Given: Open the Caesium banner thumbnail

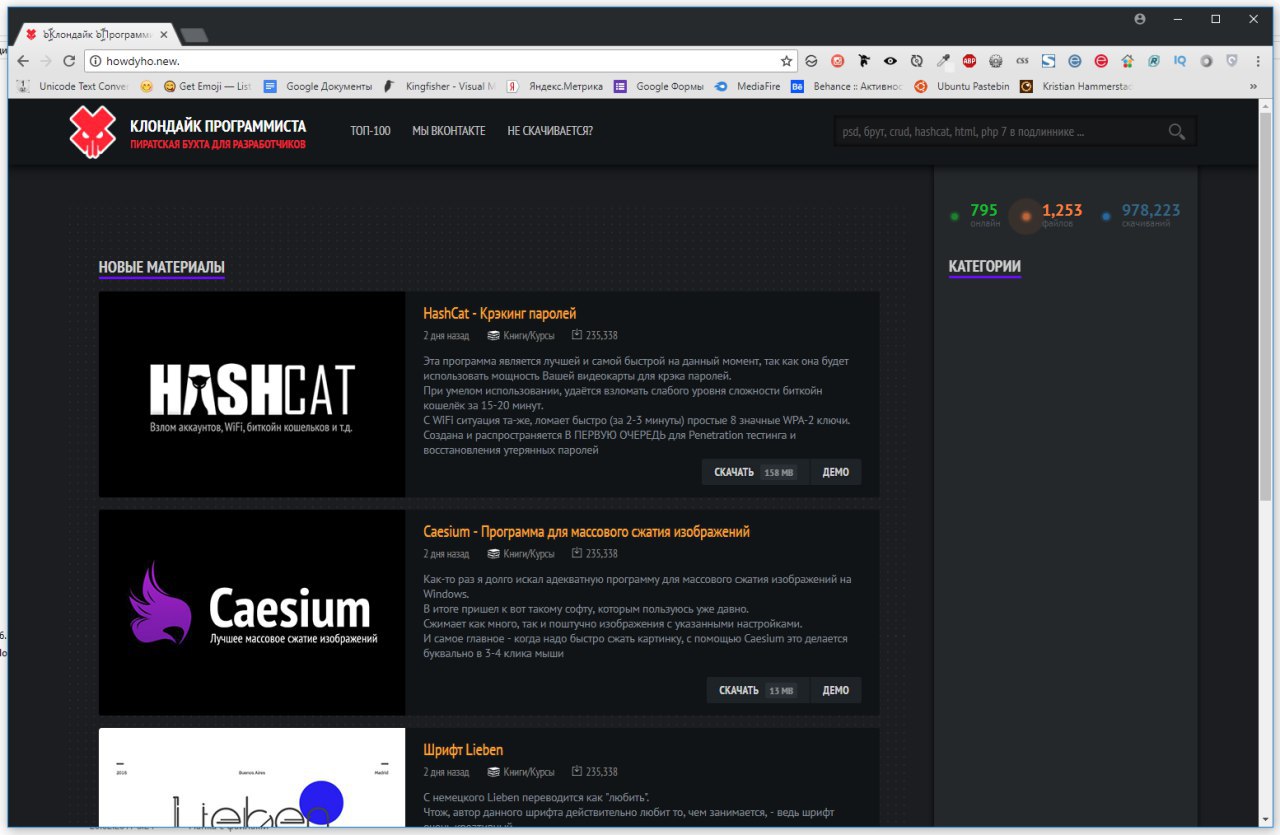Looking at the screenshot, I should 252,612.
